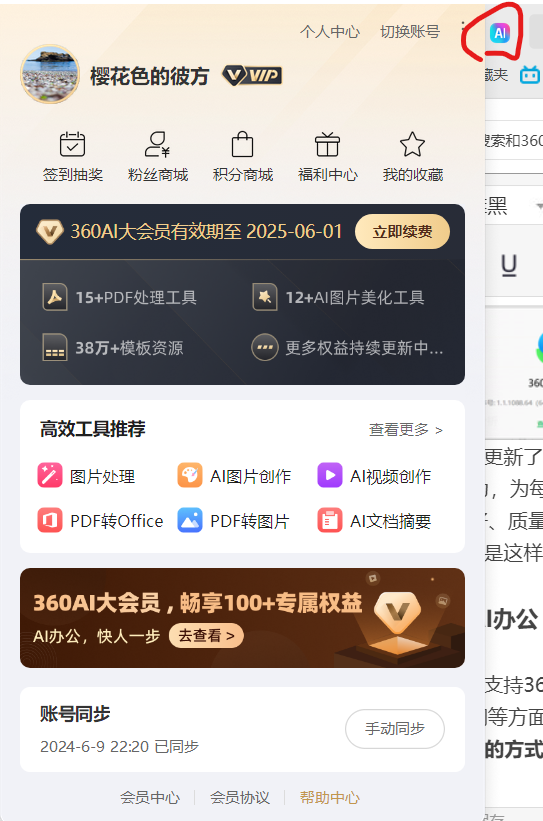Open the 签到抽奖 check-in calendar icon
Screen dimensions: 543x821
pos(73,144)
